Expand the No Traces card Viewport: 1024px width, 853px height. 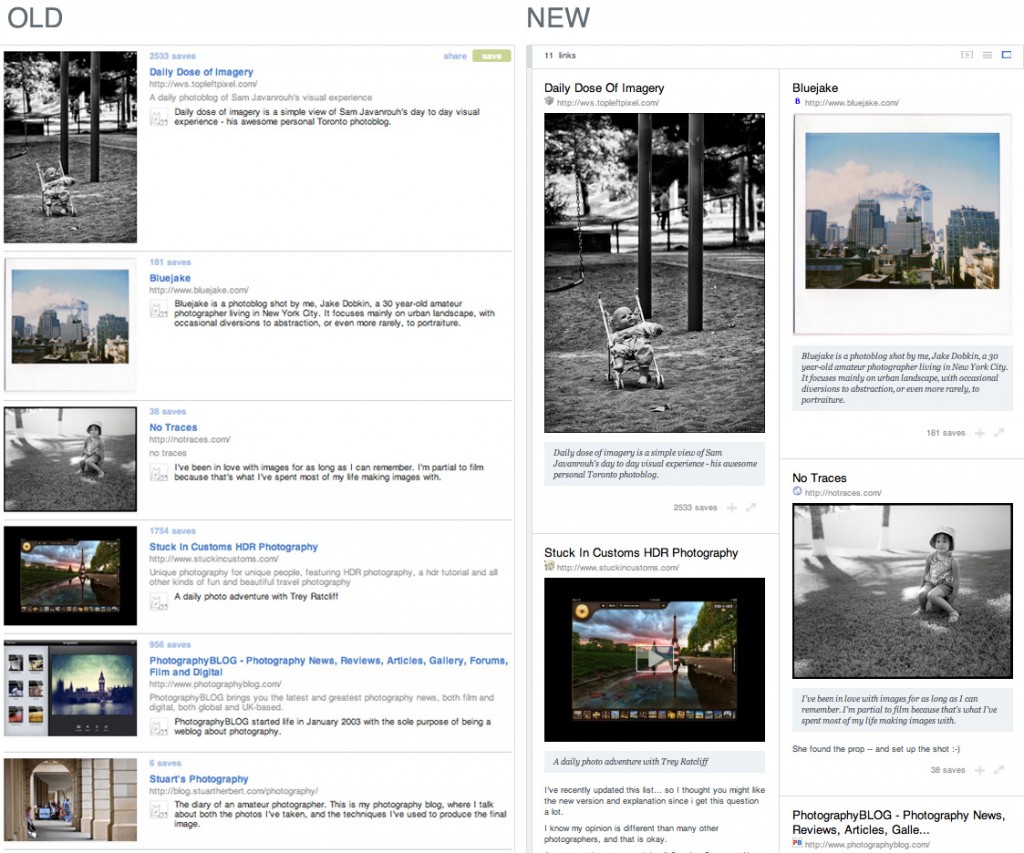tap(999, 770)
